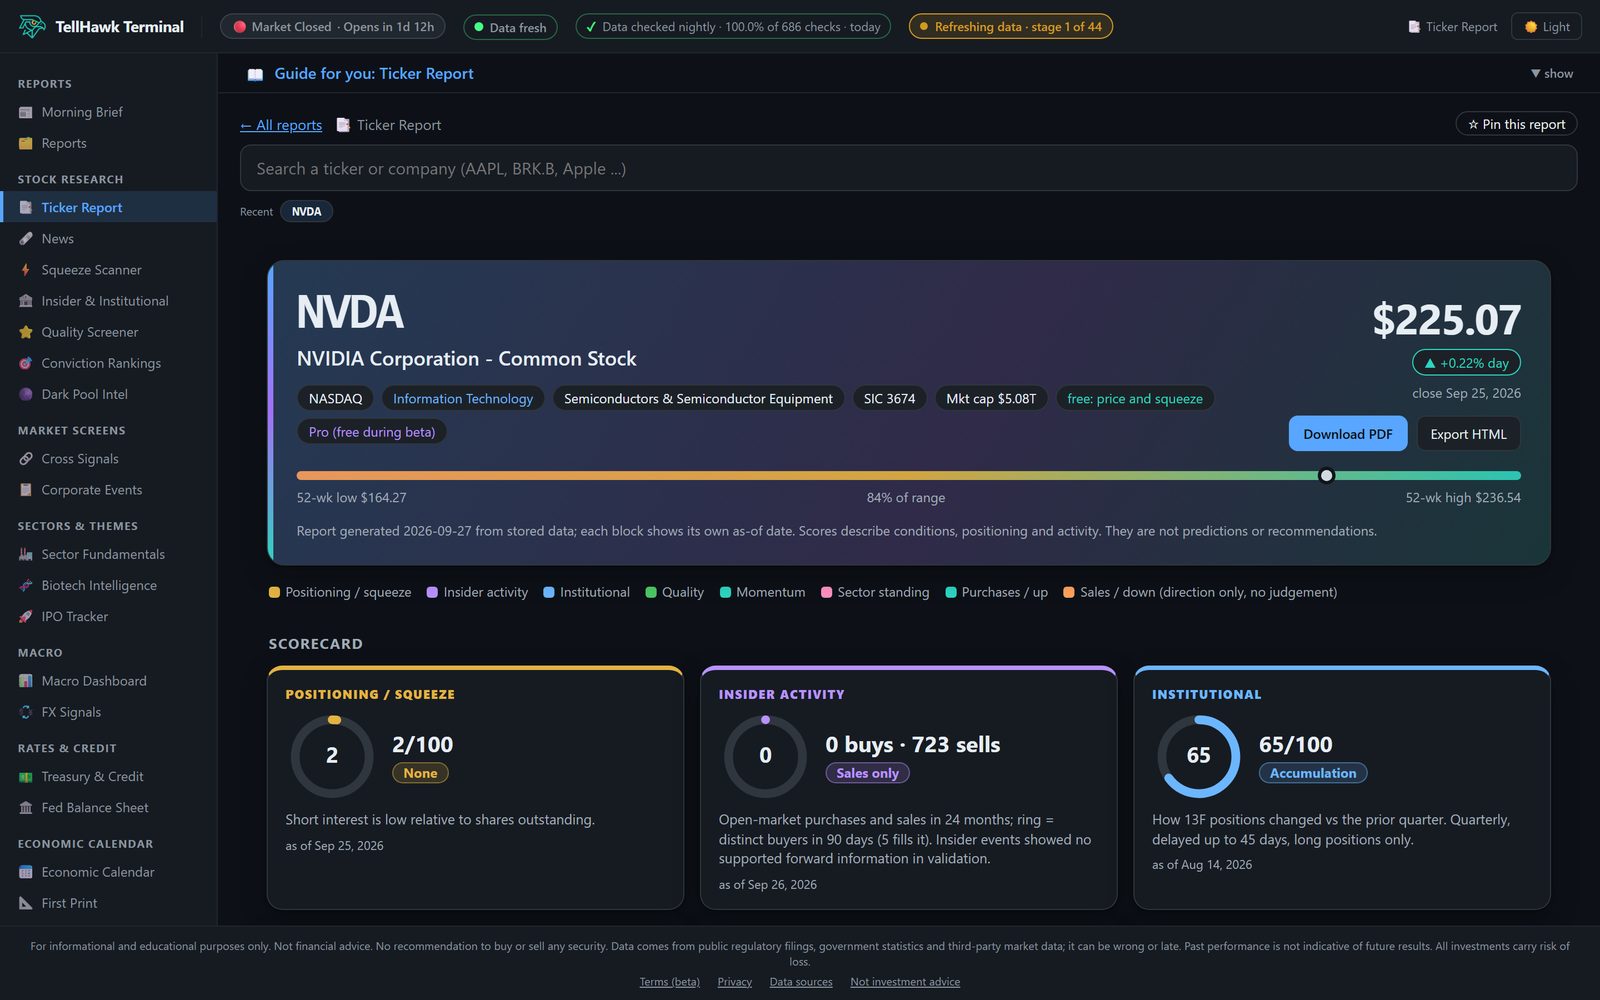Click the SIC 3674 tag

[889, 398]
